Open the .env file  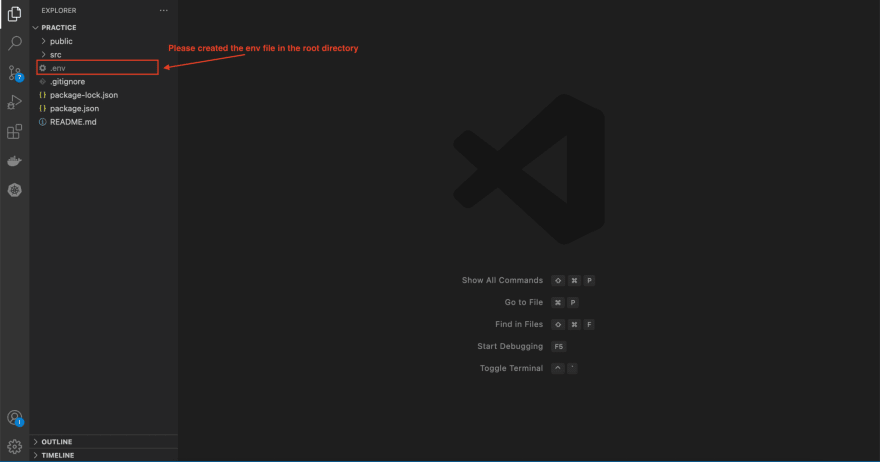[x=98, y=68]
